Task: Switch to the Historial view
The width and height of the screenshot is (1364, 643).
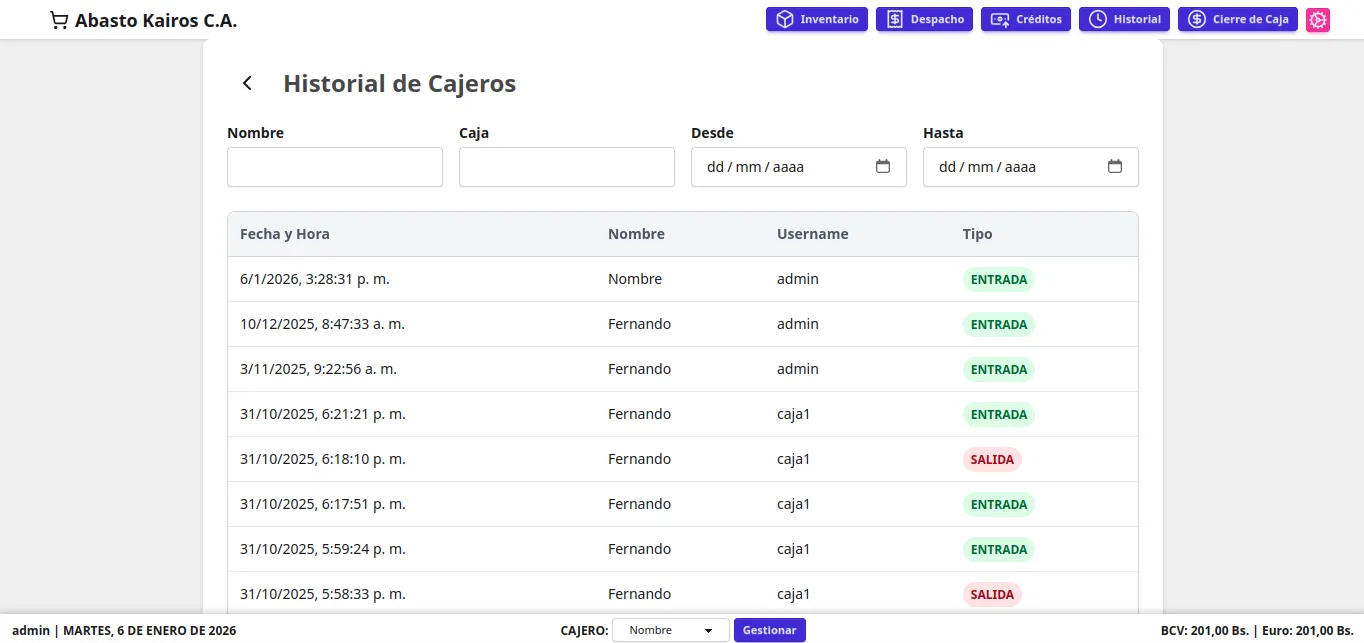Action: pyautogui.click(x=1124, y=20)
